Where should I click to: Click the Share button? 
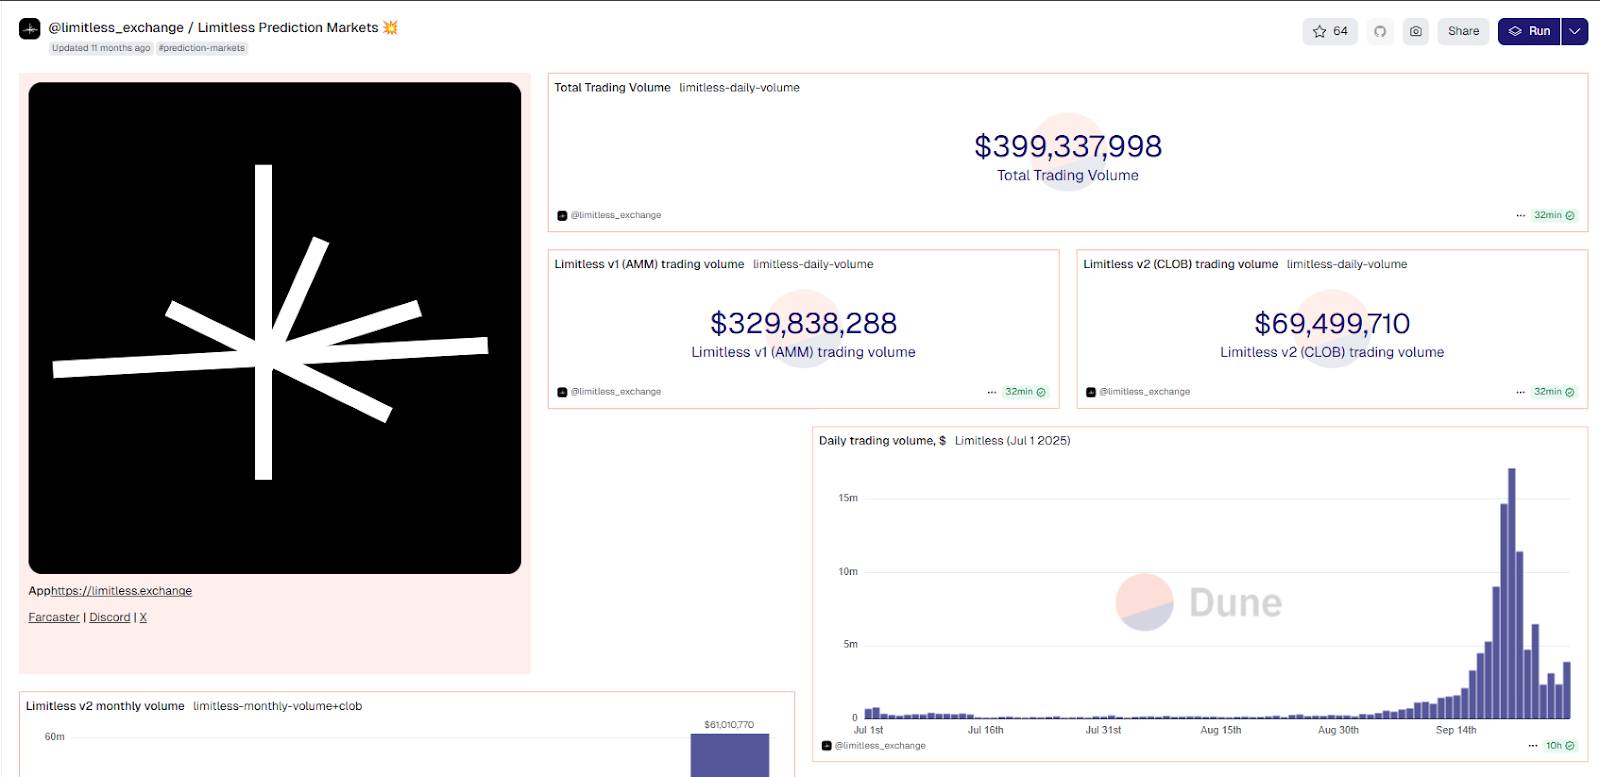pos(1463,31)
